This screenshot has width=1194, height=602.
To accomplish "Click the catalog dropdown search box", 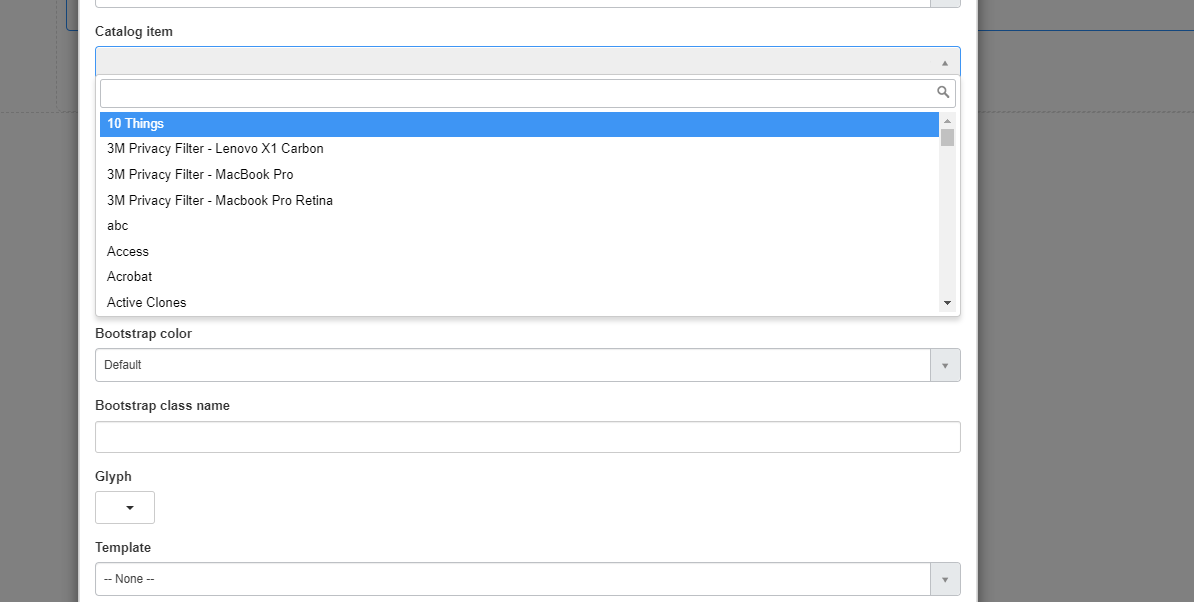I will point(500,91).
